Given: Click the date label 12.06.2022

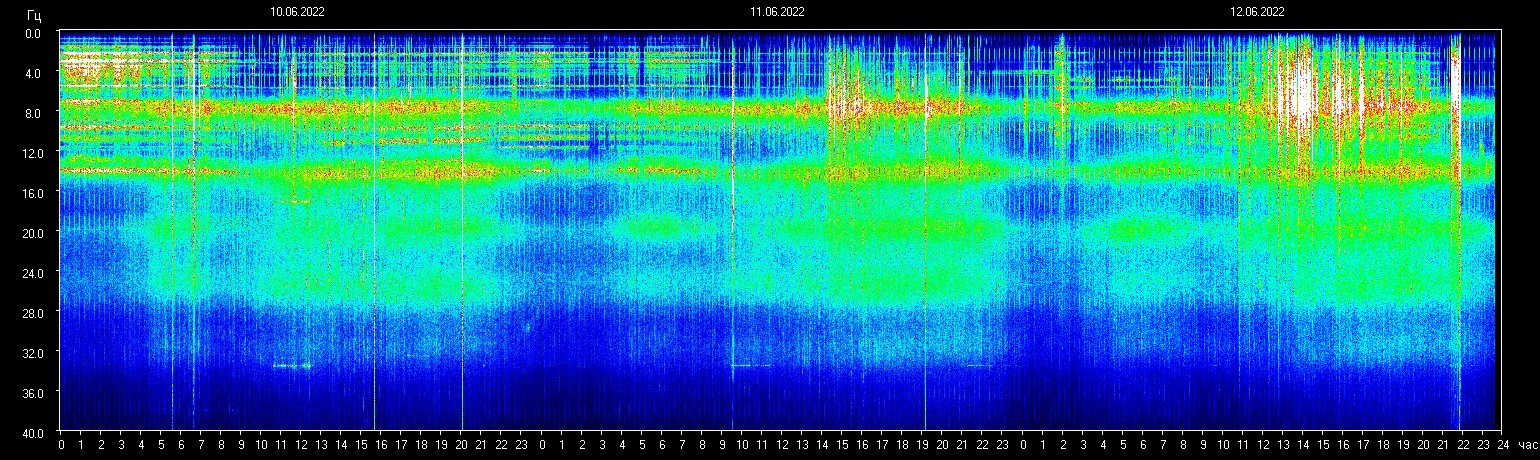Looking at the screenshot, I should [1257, 12].
